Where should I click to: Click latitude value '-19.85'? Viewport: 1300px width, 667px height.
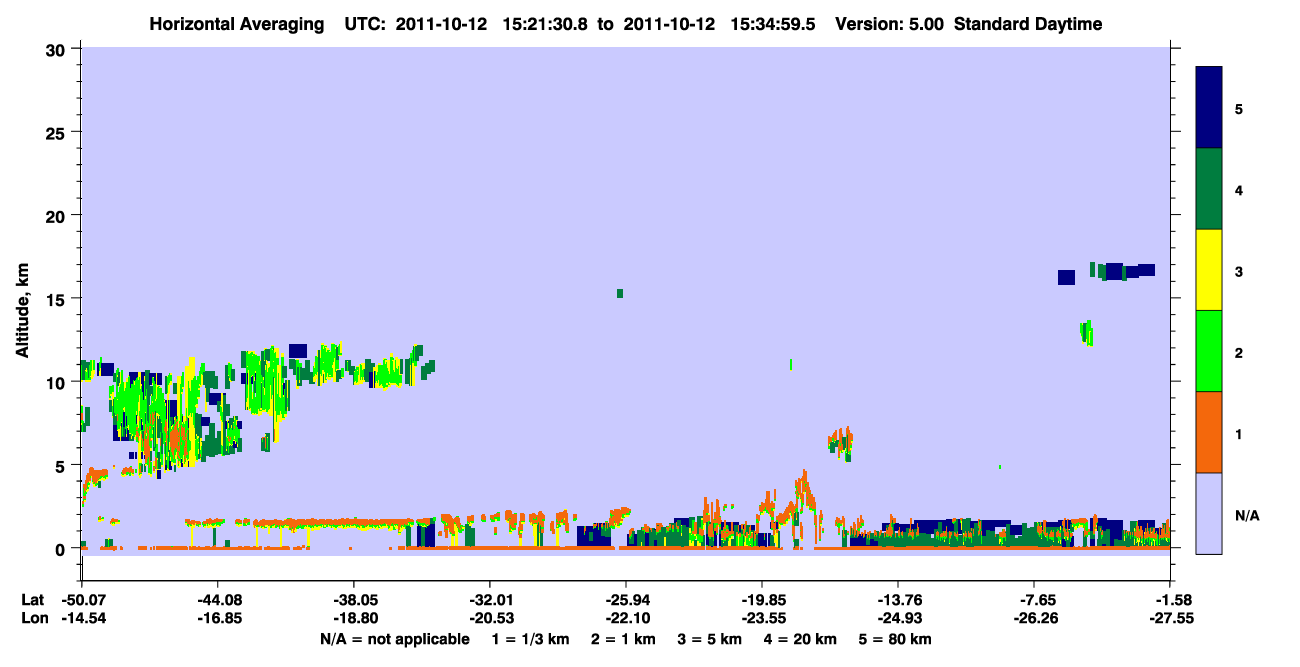761,600
